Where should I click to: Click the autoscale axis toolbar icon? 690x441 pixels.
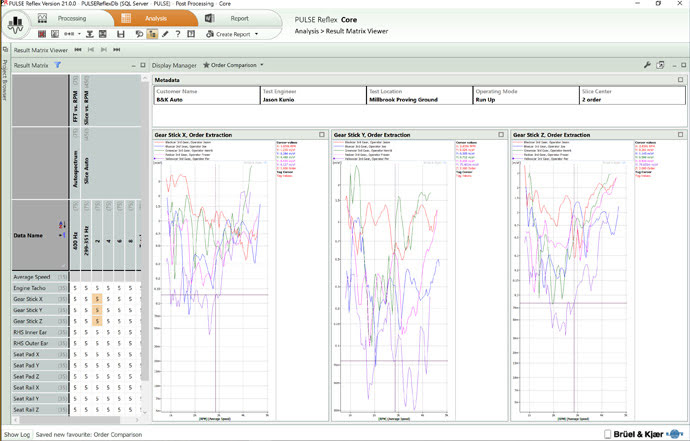click(x=90, y=34)
